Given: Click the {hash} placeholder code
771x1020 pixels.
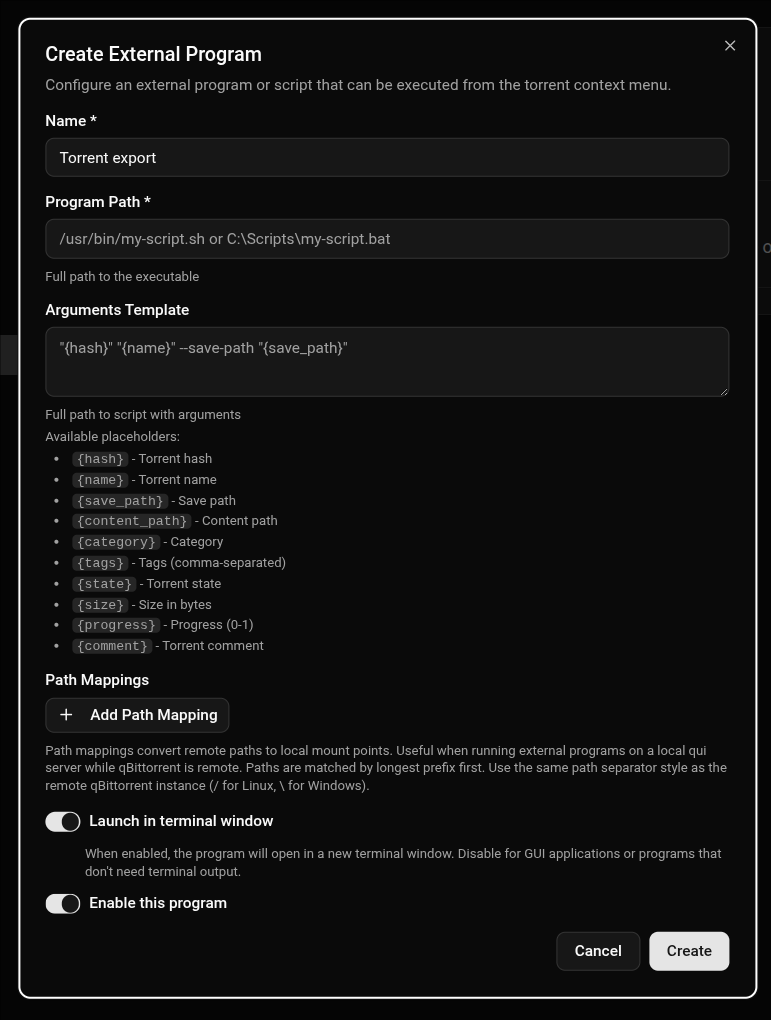Looking at the screenshot, I should [100, 459].
